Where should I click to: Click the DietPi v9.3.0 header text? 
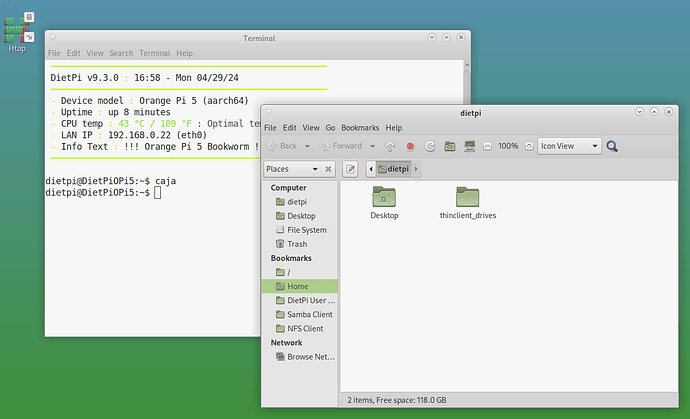tap(84, 78)
